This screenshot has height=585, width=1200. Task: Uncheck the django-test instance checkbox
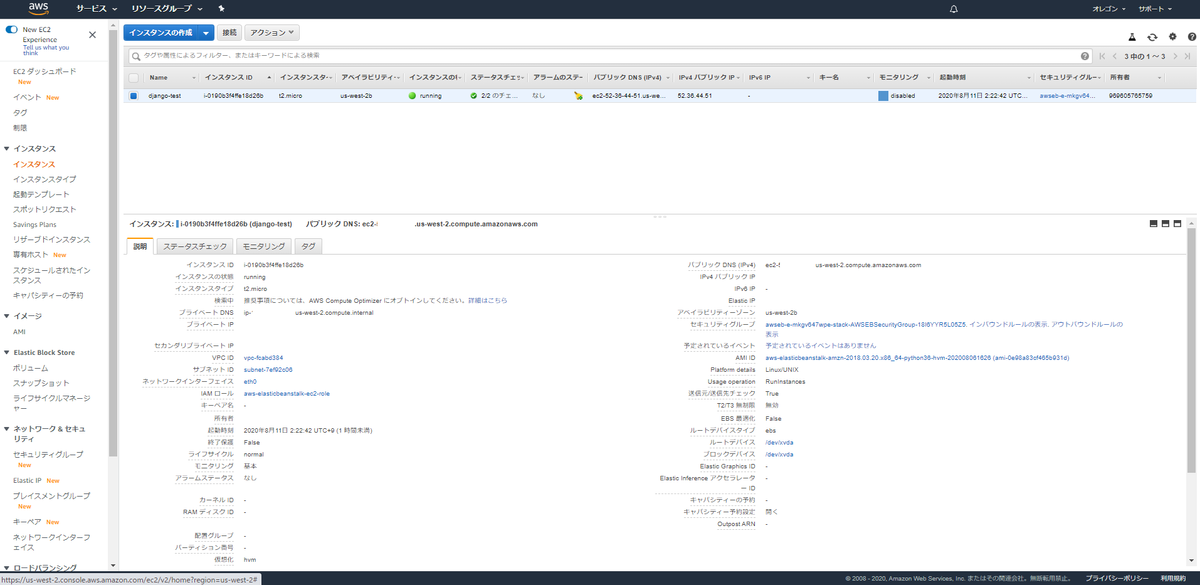(x=133, y=96)
